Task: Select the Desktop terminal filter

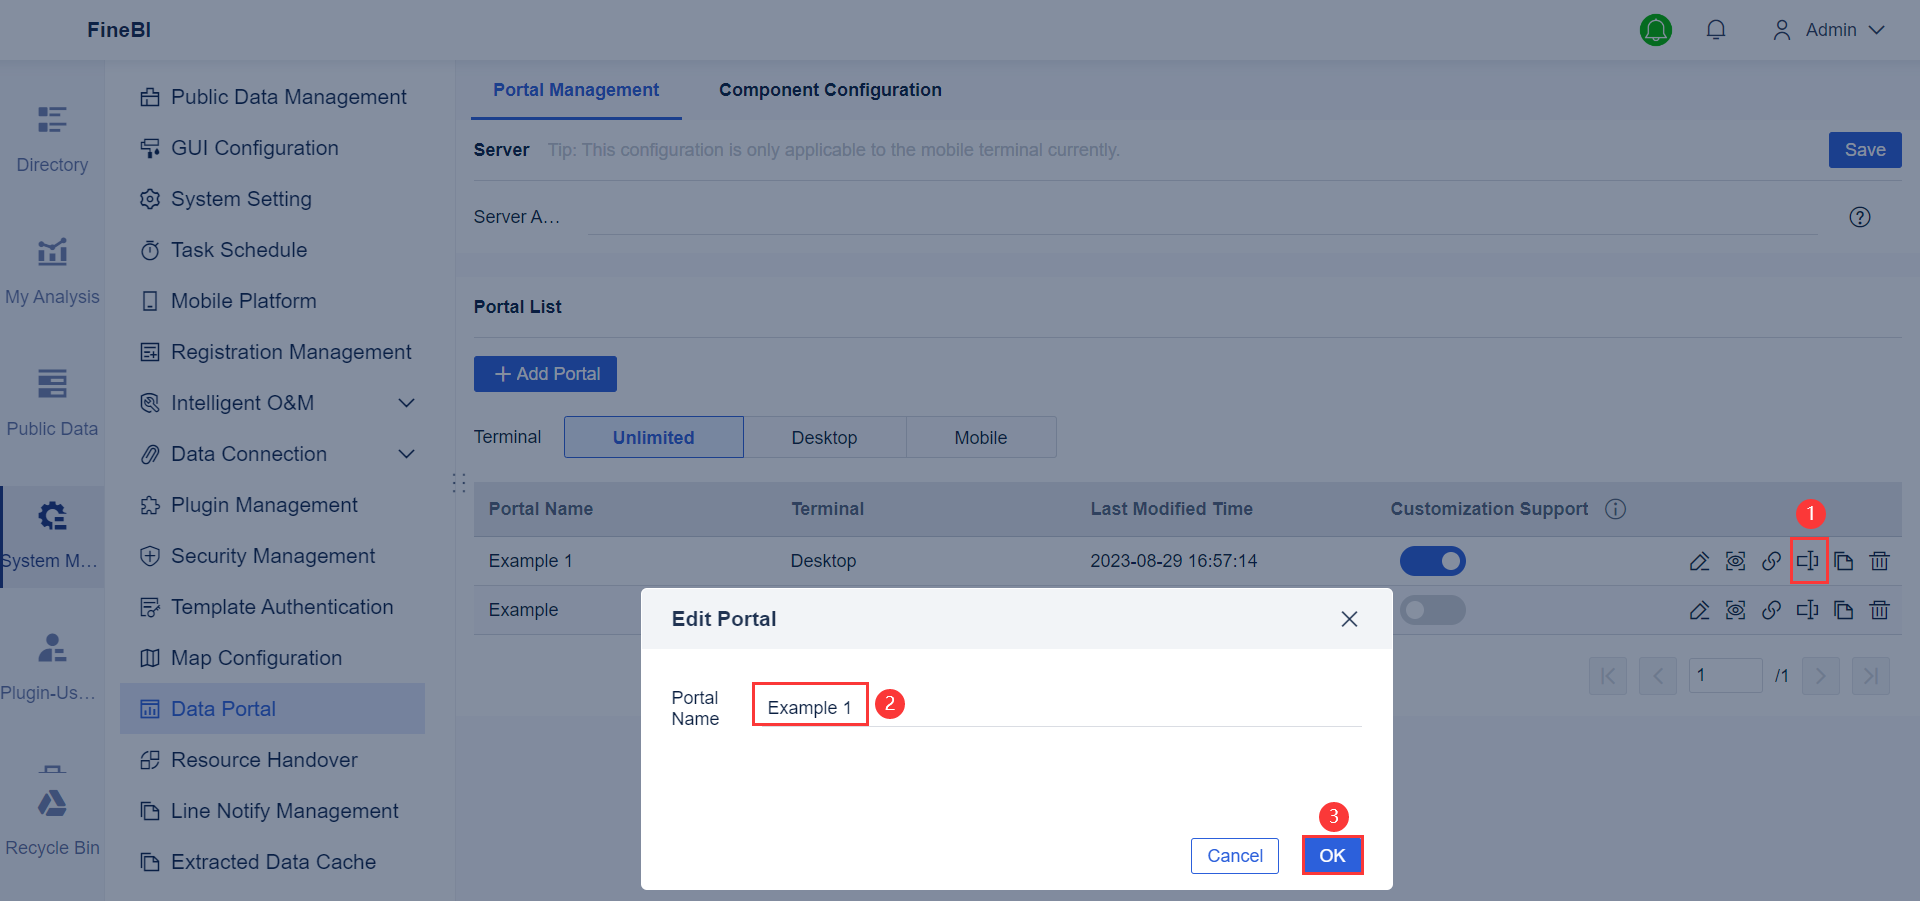Action: pyautogui.click(x=825, y=437)
